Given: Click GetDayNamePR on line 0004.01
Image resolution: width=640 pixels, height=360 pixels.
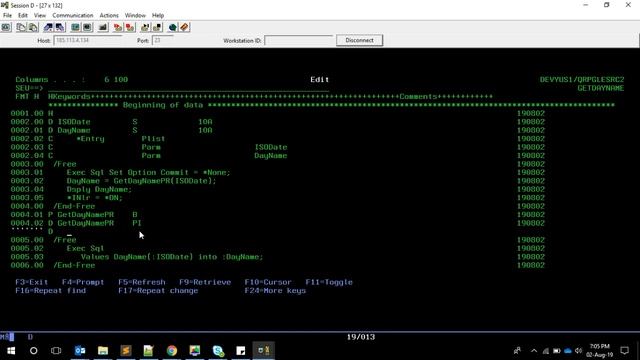Looking at the screenshot, I should tap(85, 215).
